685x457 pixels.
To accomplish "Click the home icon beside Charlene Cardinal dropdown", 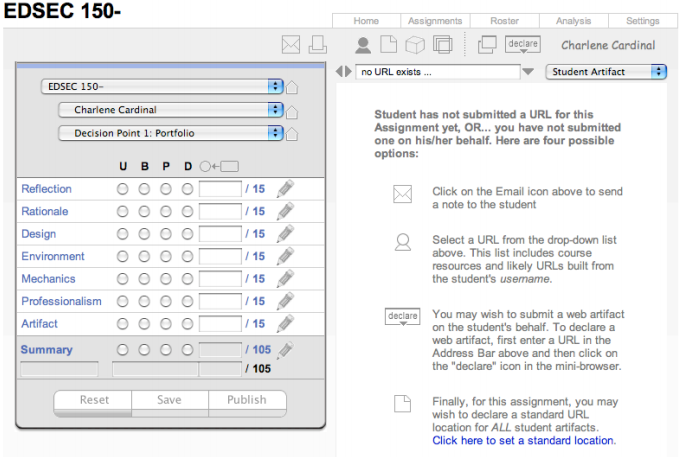I will coord(293,110).
